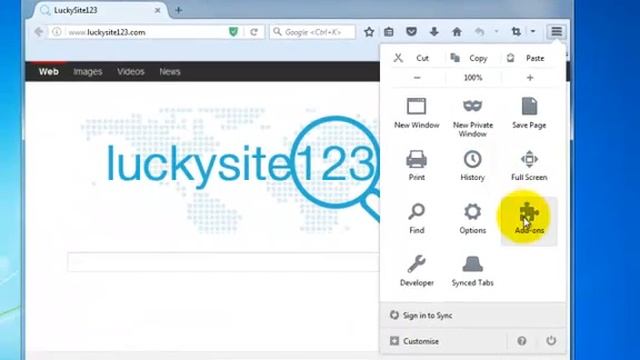The width and height of the screenshot is (640, 360).
Task: Click Save Page item
Action: [x=529, y=113]
